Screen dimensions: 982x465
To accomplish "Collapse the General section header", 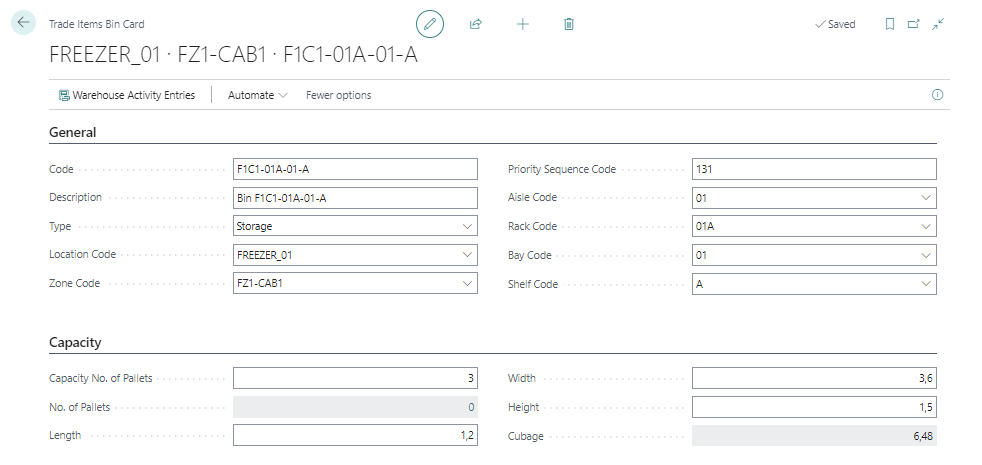I will point(73,132).
